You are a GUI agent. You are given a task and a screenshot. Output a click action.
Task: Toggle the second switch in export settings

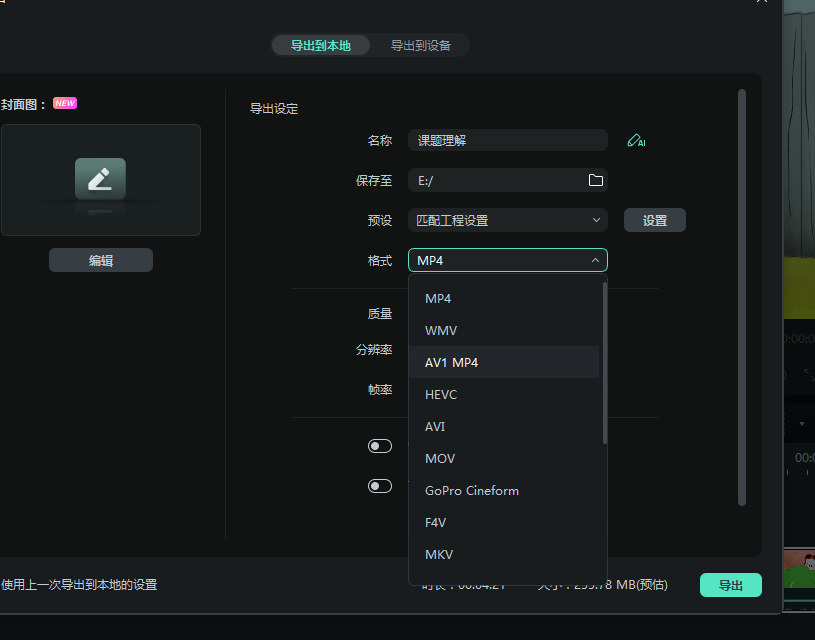(x=380, y=486)
